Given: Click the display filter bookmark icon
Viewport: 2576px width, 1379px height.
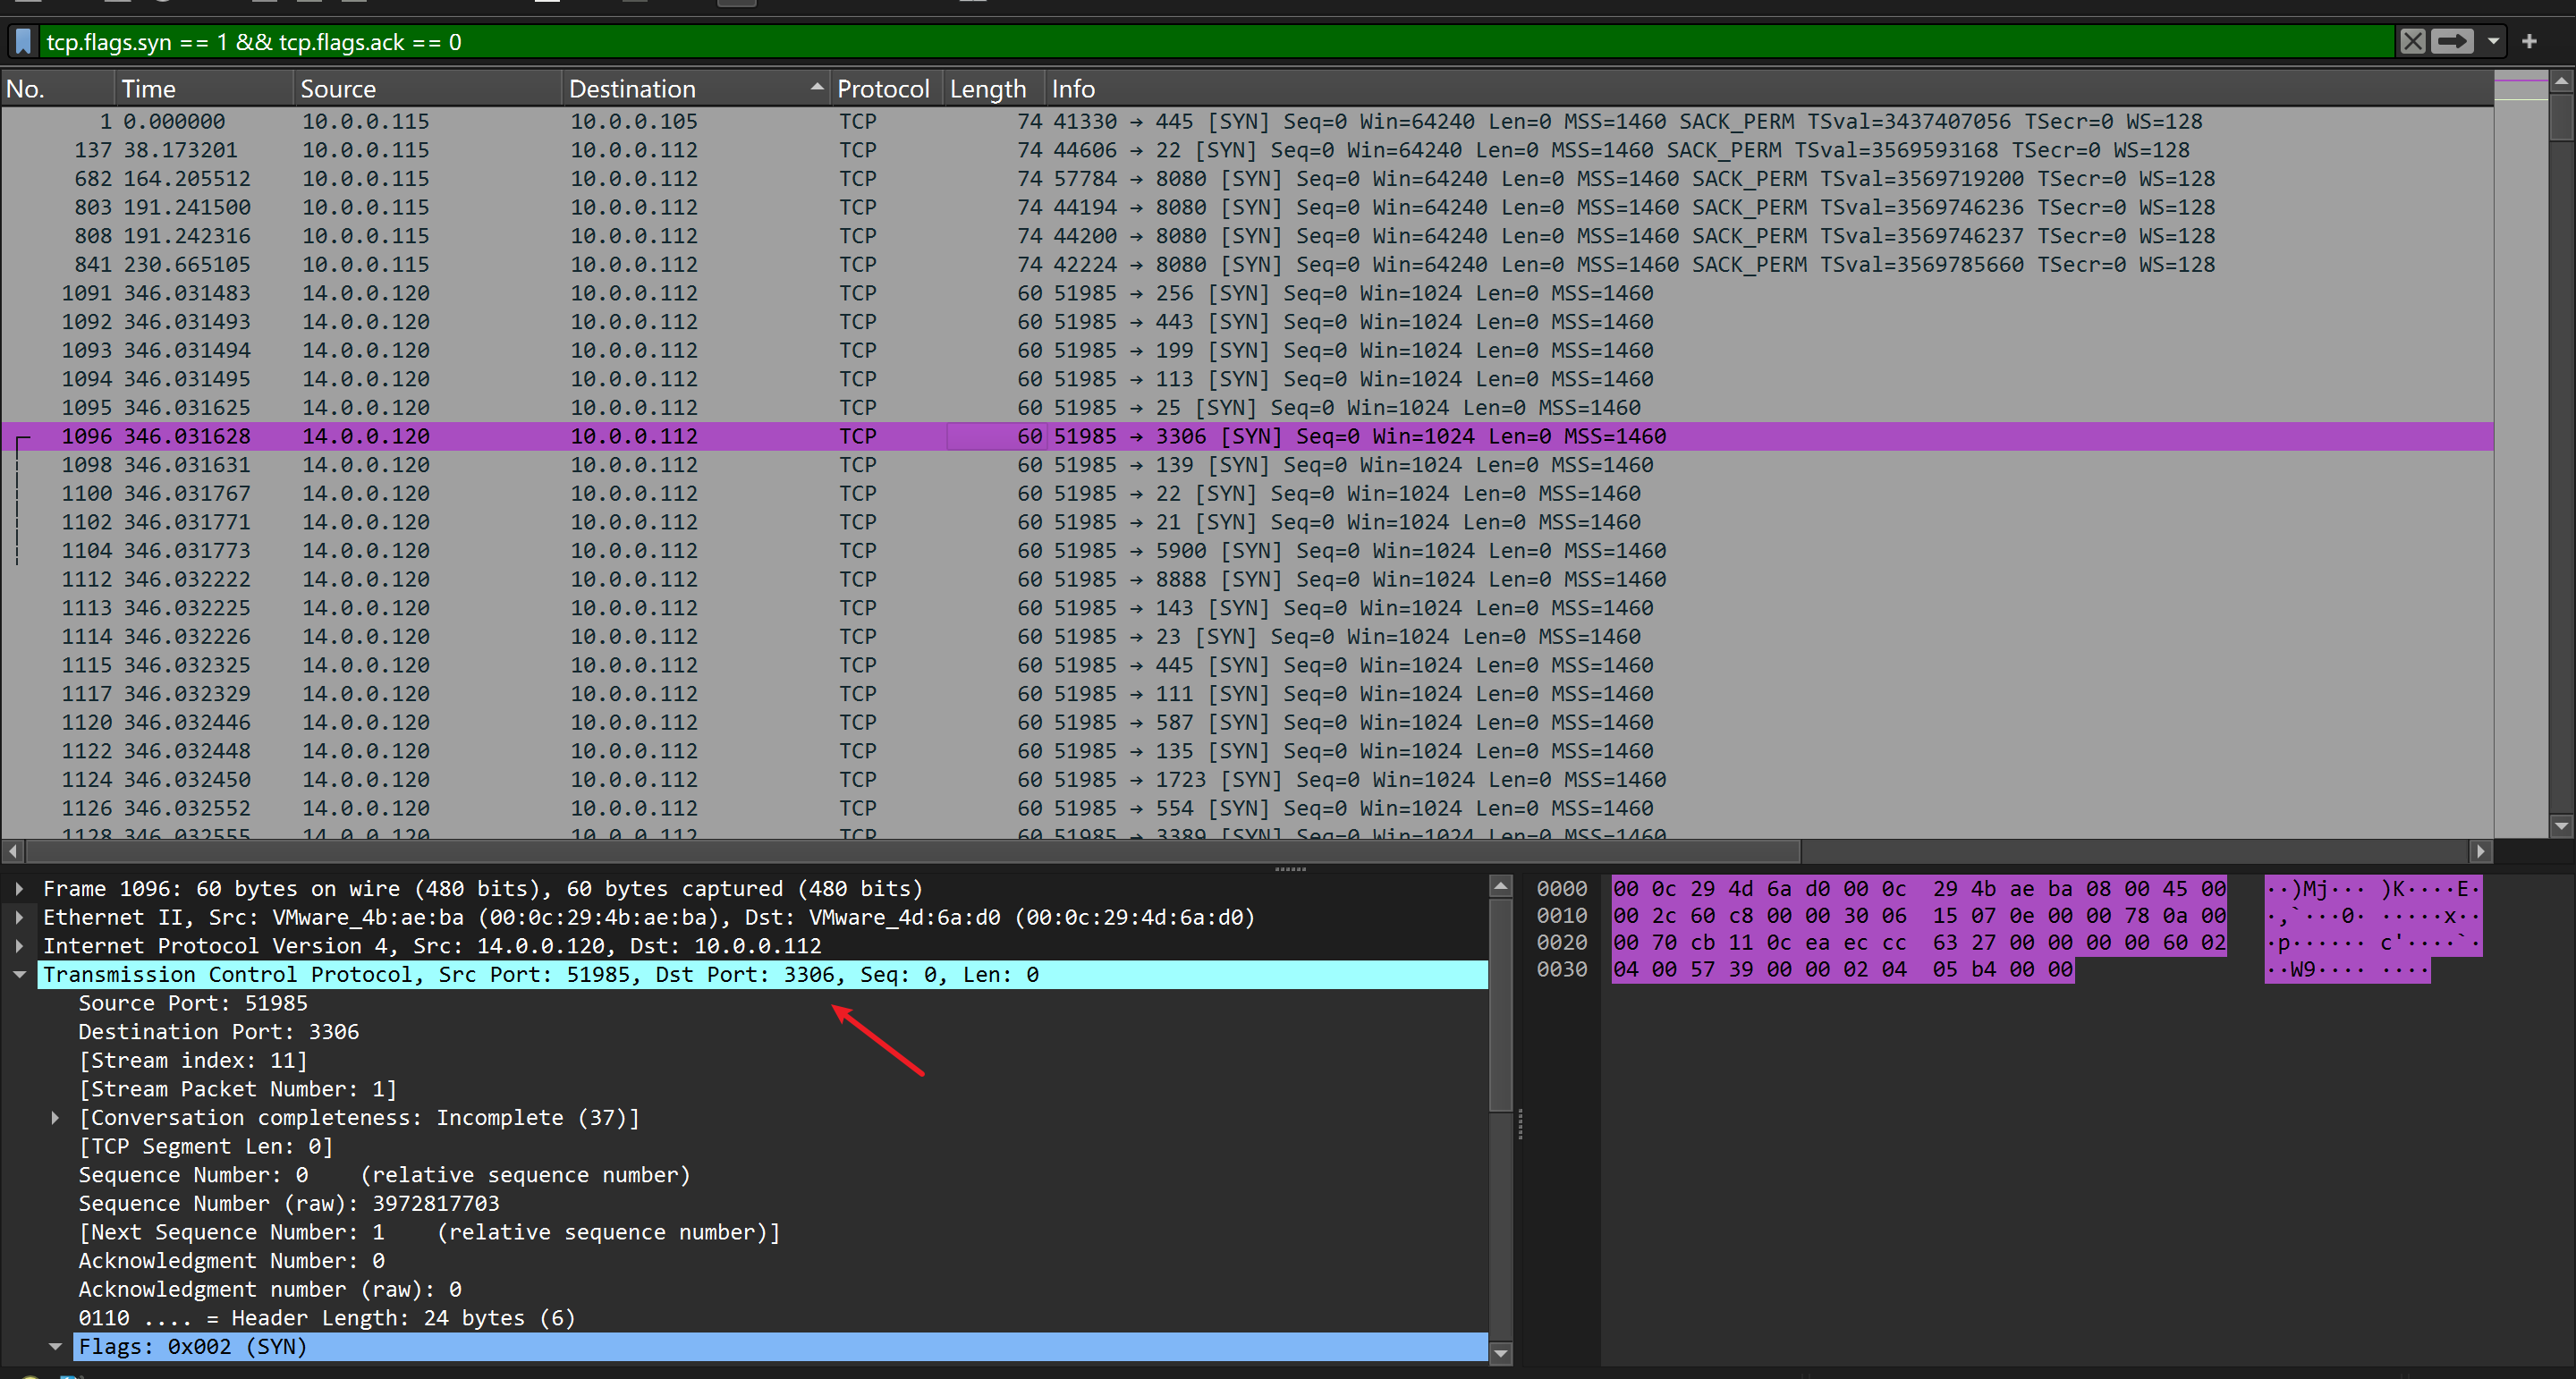Looking at the screenshot, I should [23, 42].
